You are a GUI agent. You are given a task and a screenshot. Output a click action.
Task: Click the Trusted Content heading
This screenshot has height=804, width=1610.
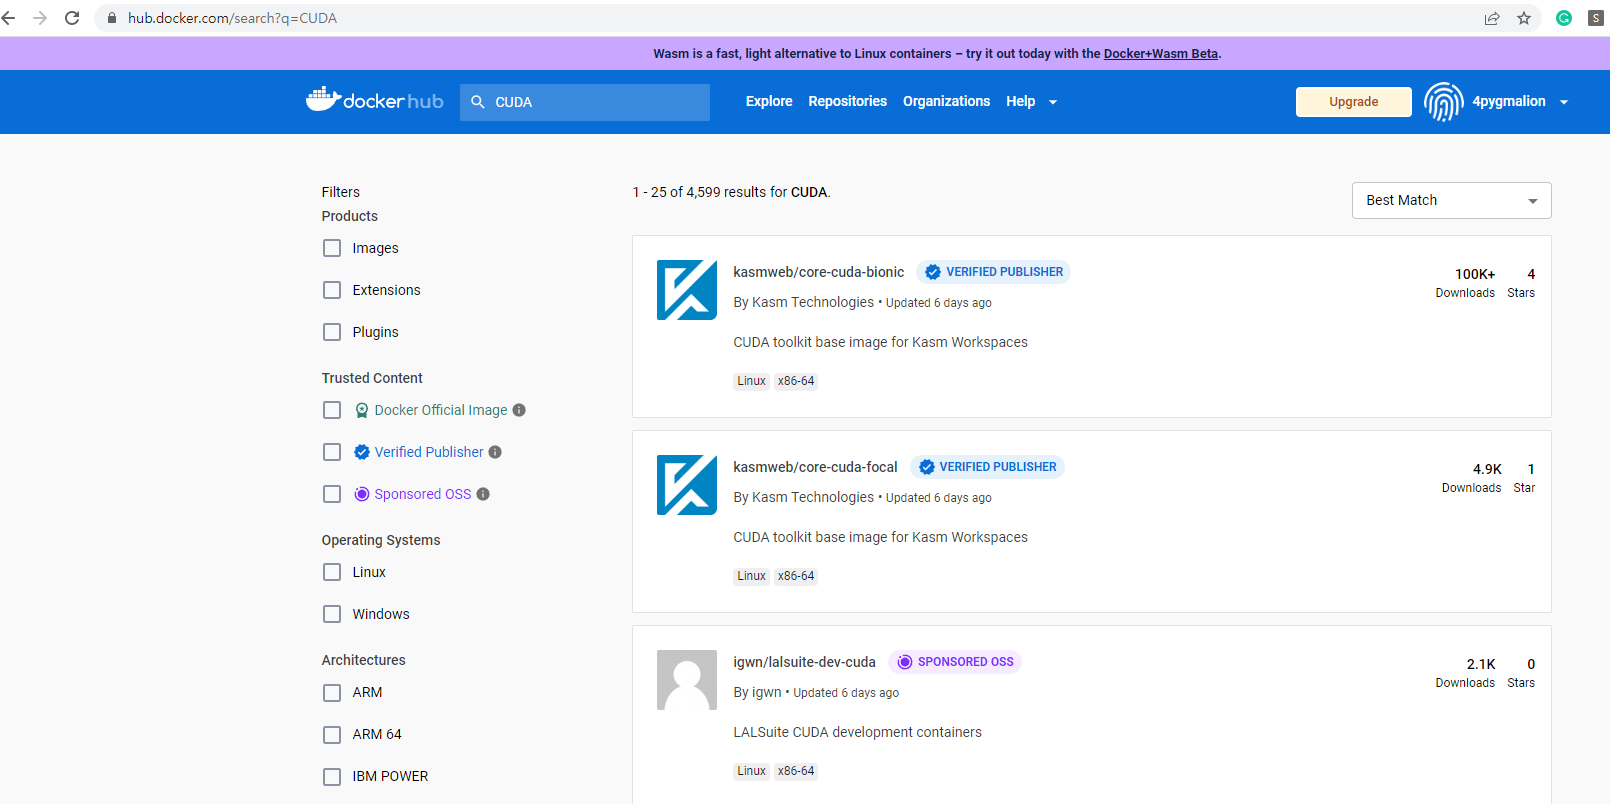[x=372, y=378]
